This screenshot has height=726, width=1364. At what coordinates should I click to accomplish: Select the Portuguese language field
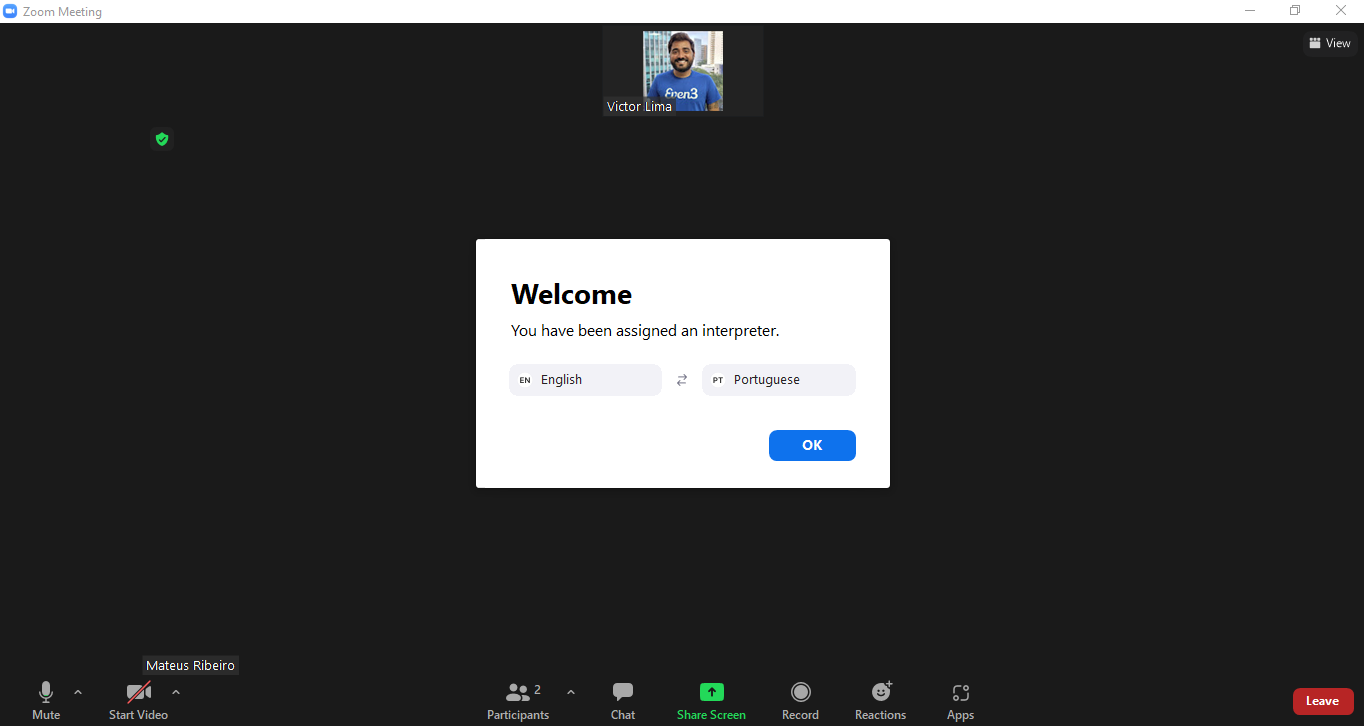[x=779, y=380]
